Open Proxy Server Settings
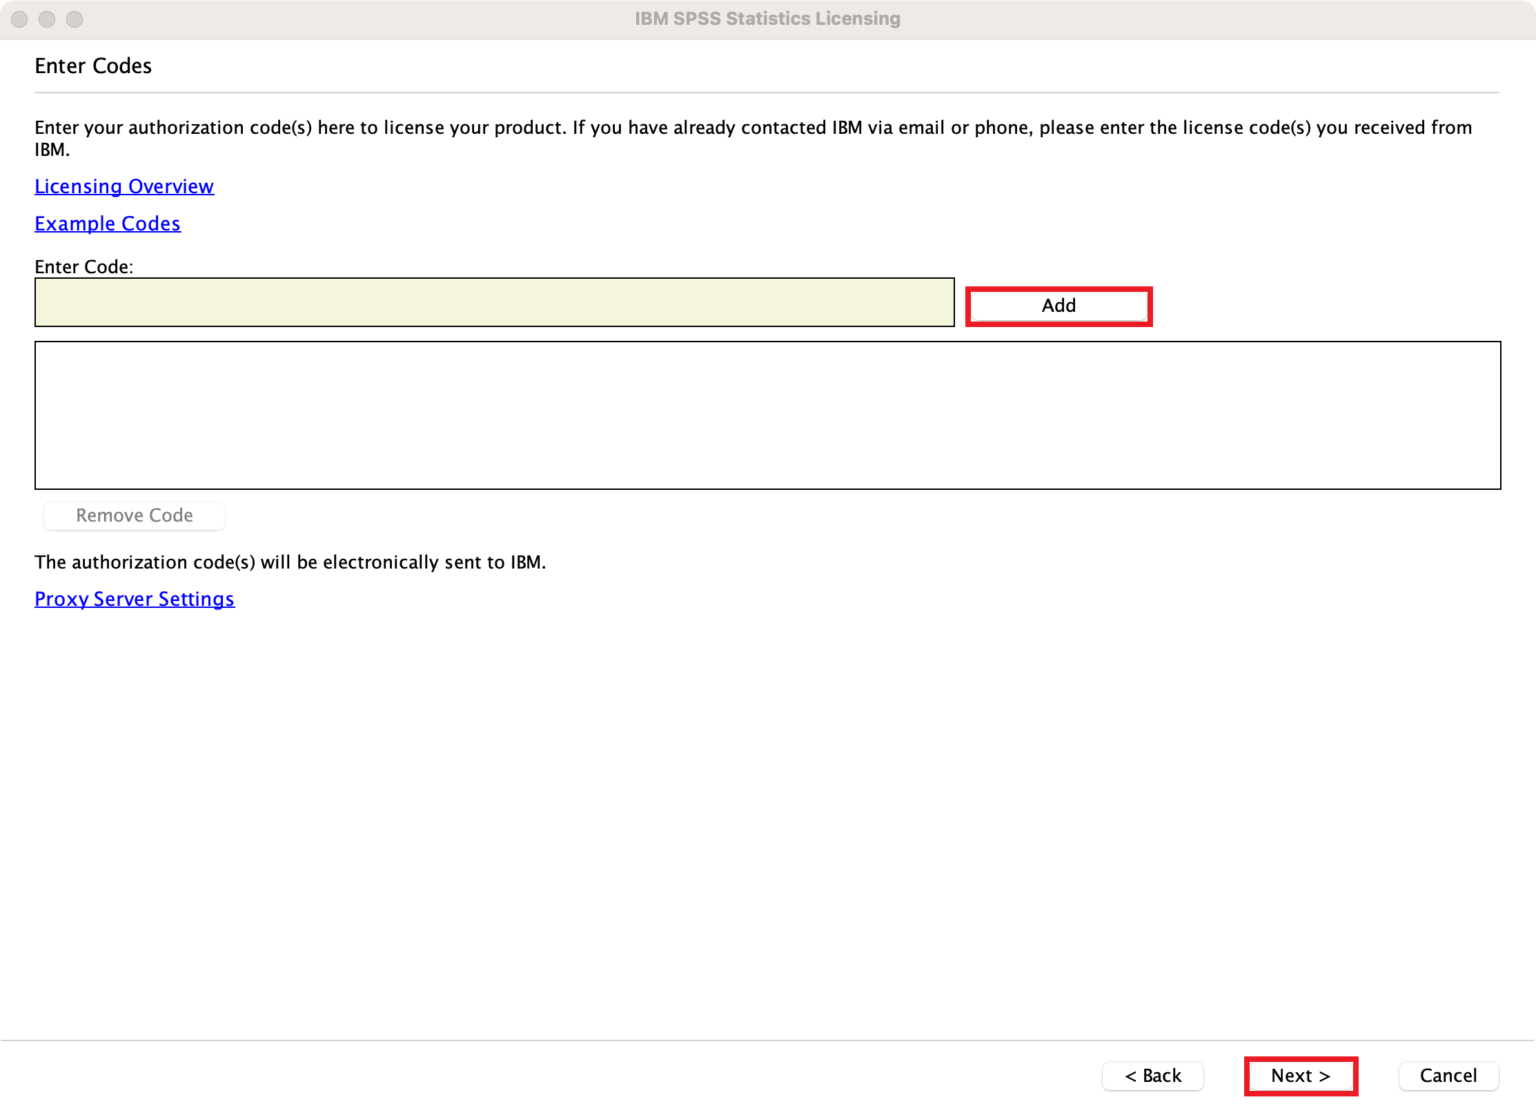This screenshot has width=1536, height=1104. pyautogui.click(x=134, y=598)
